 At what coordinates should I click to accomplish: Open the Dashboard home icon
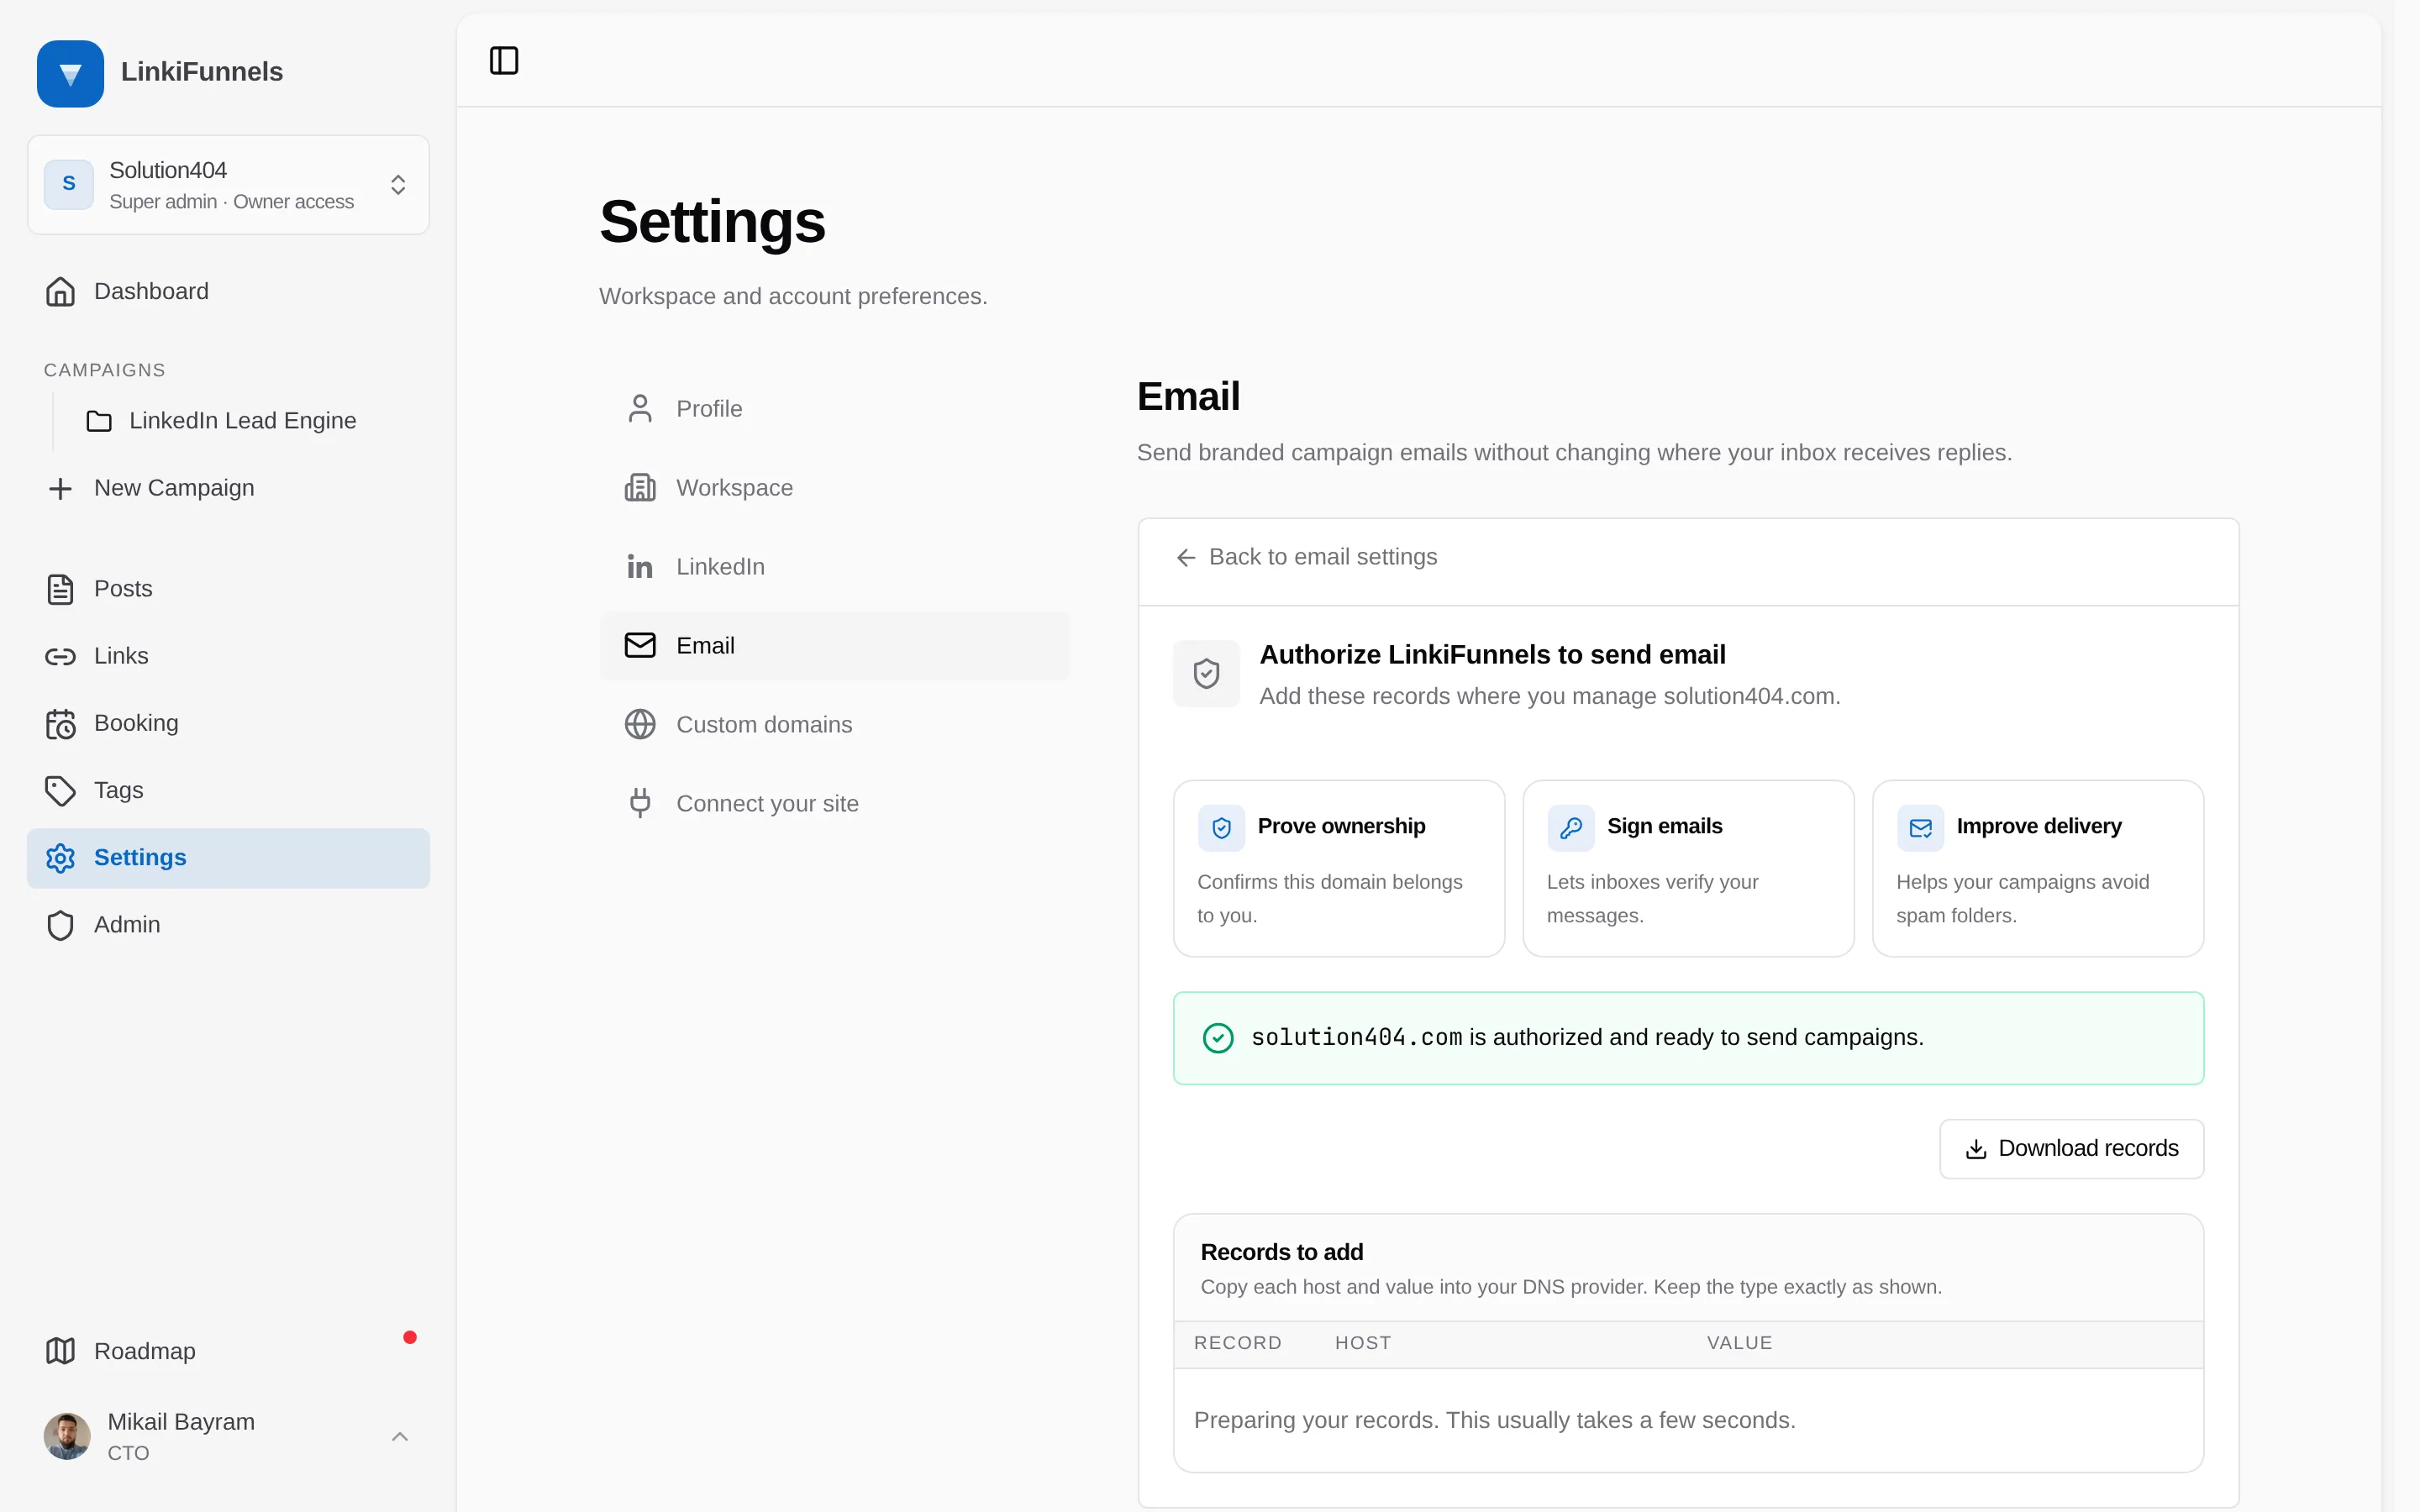61,291
